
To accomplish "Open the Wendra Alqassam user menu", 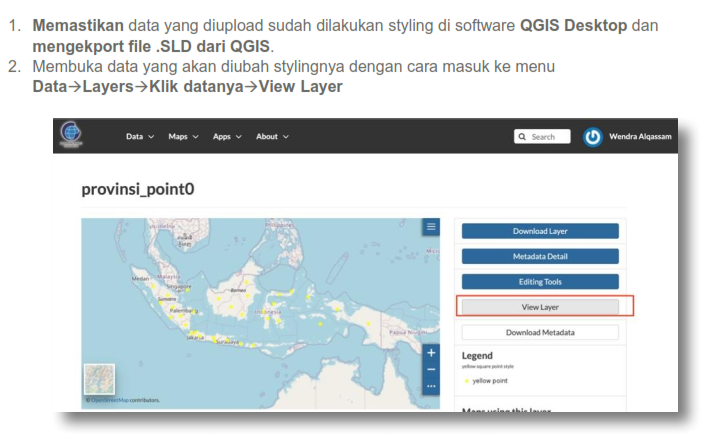I will click(x=642, y=137).
